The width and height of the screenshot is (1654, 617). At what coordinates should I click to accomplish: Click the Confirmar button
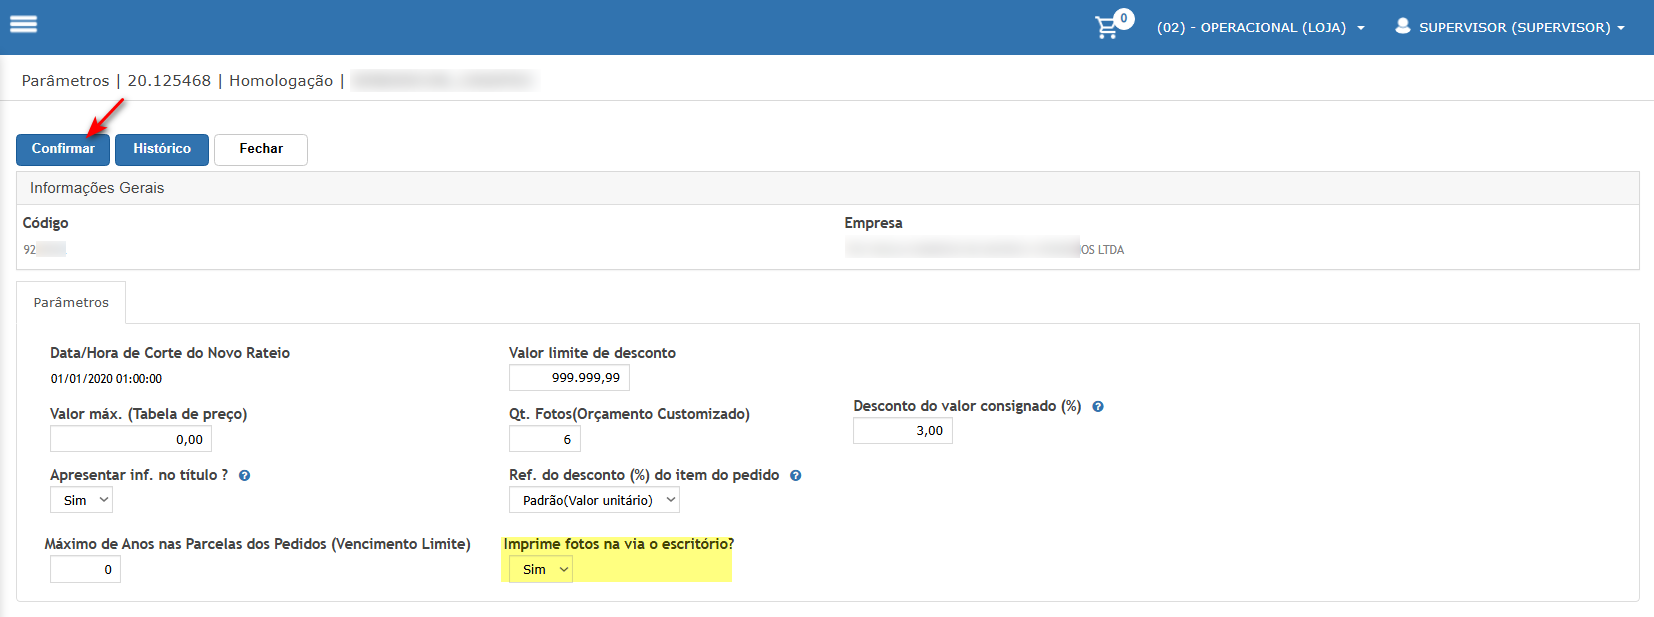[63, 149]
